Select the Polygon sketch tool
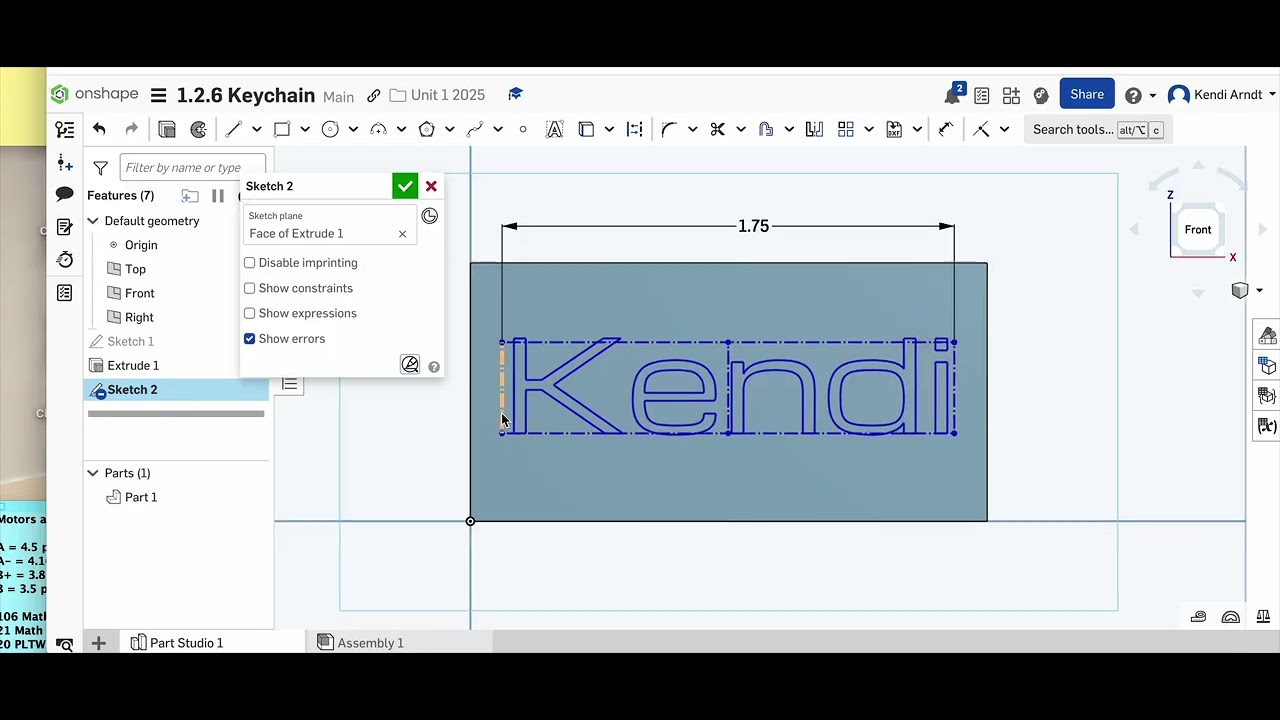 (x=426, y=129)
